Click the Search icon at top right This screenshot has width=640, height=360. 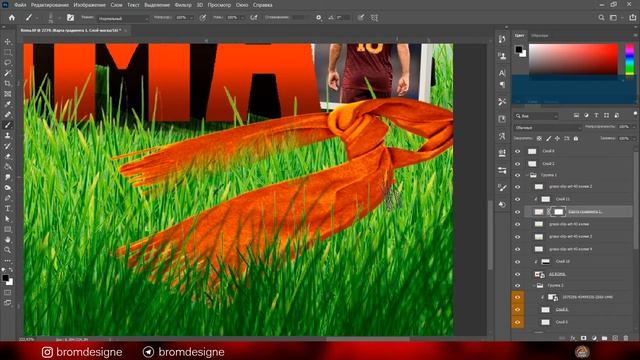pyautogui.click(x=601, y=18)
